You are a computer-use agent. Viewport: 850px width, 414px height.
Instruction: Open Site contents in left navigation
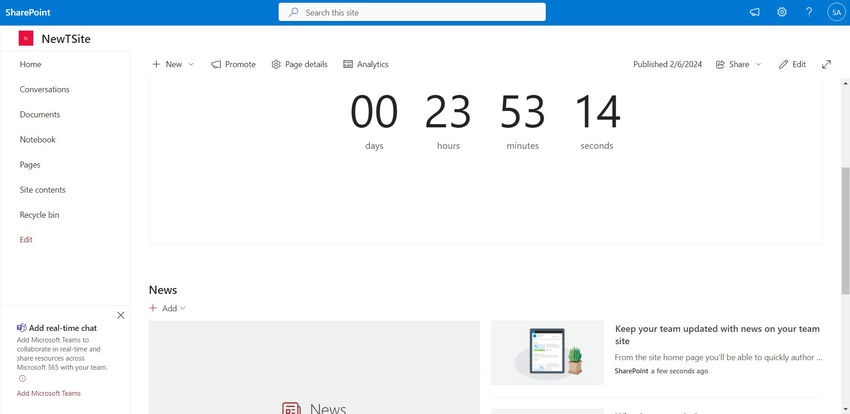tap(42, 190)
